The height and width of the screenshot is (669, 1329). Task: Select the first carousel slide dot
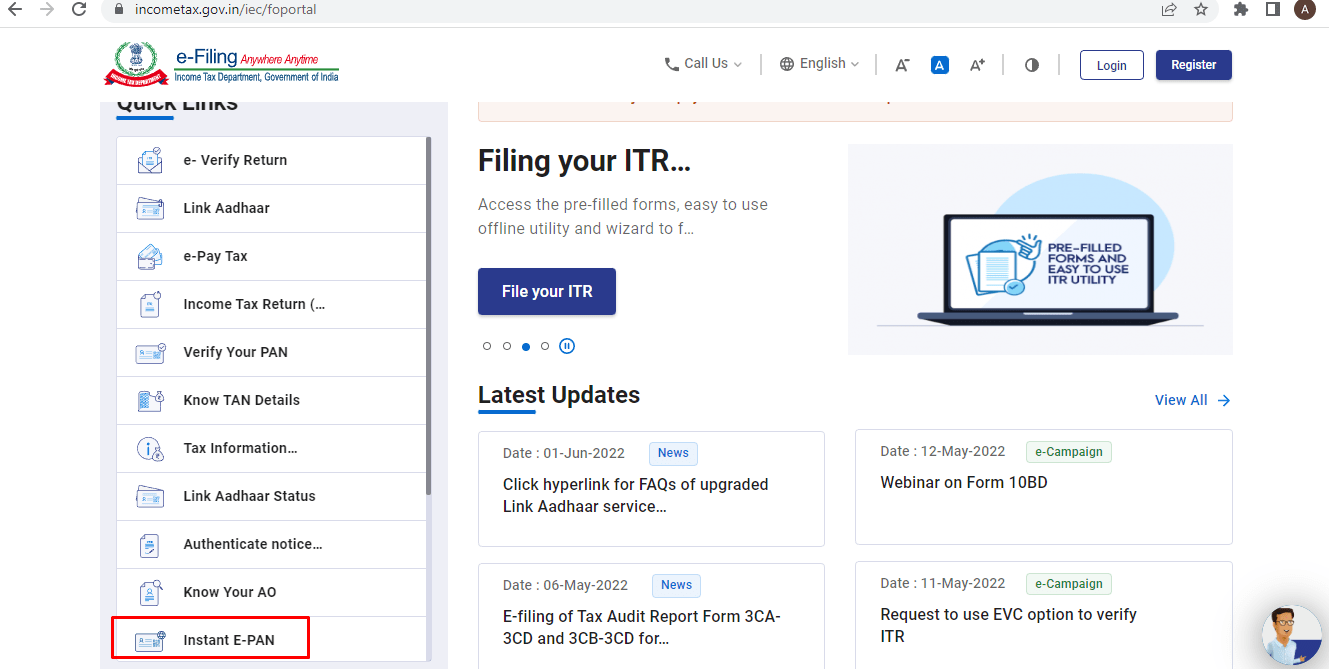(487, 346)
